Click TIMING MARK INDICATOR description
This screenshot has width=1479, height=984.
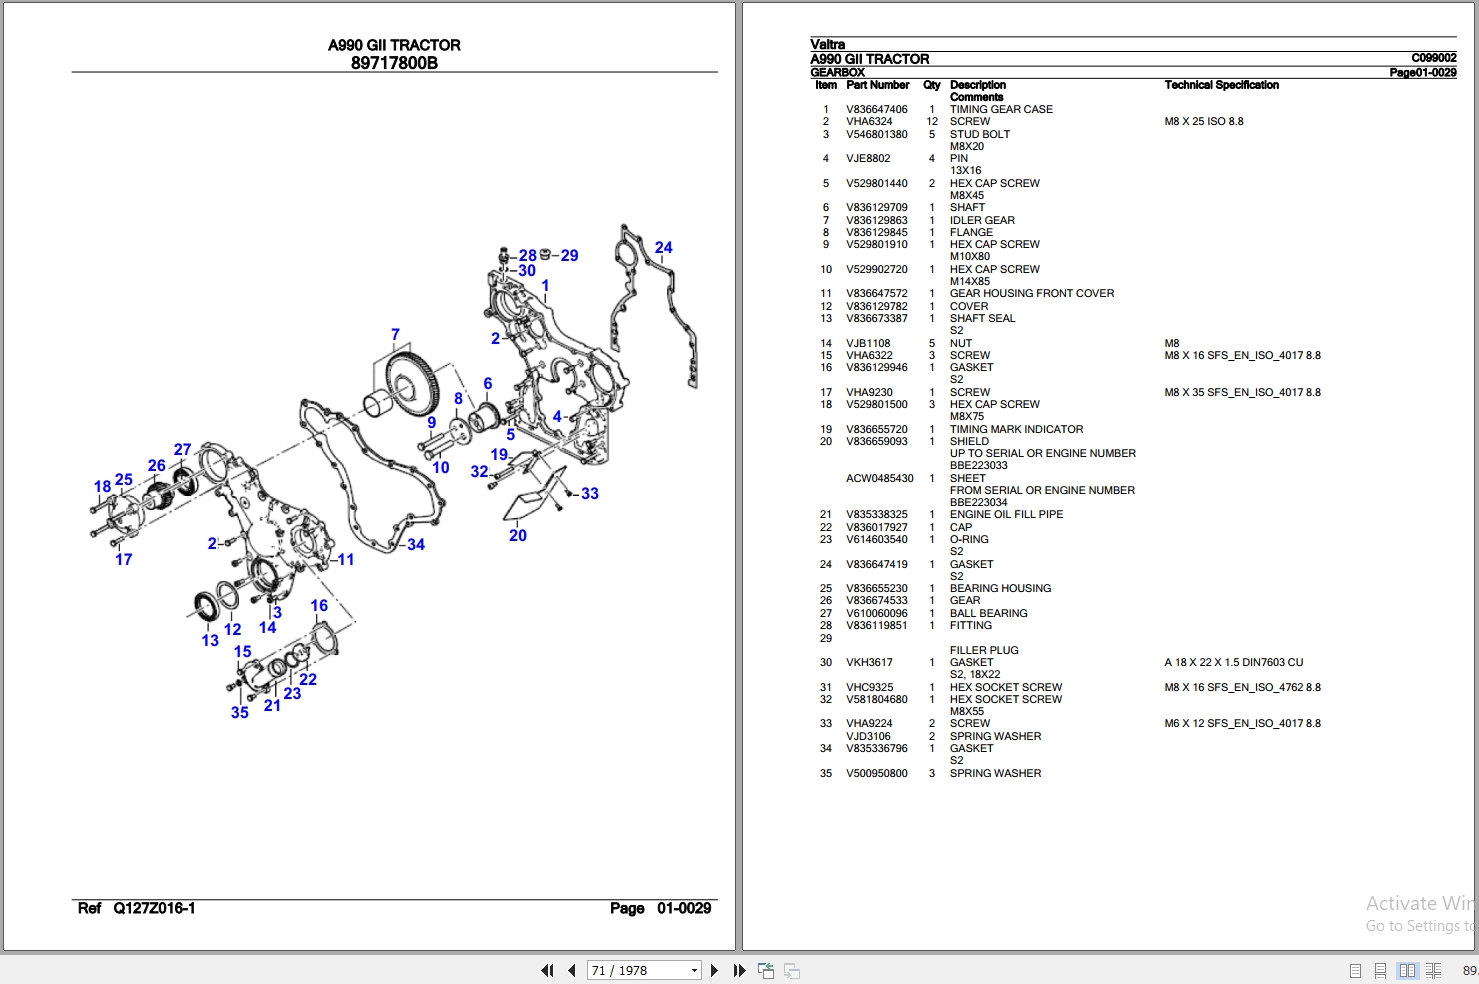pyautogui.click(x=1016, y=429)
